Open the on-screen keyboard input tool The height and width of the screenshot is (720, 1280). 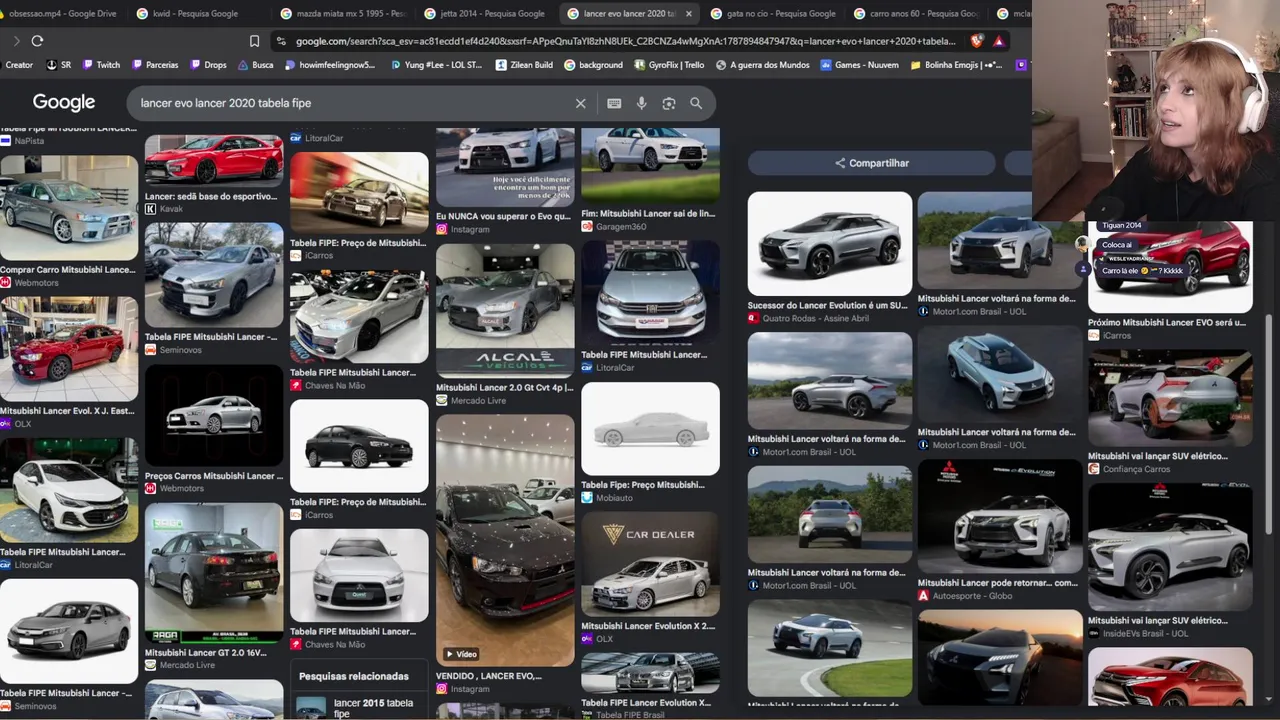pyautogui.click(x=614, y=103)
